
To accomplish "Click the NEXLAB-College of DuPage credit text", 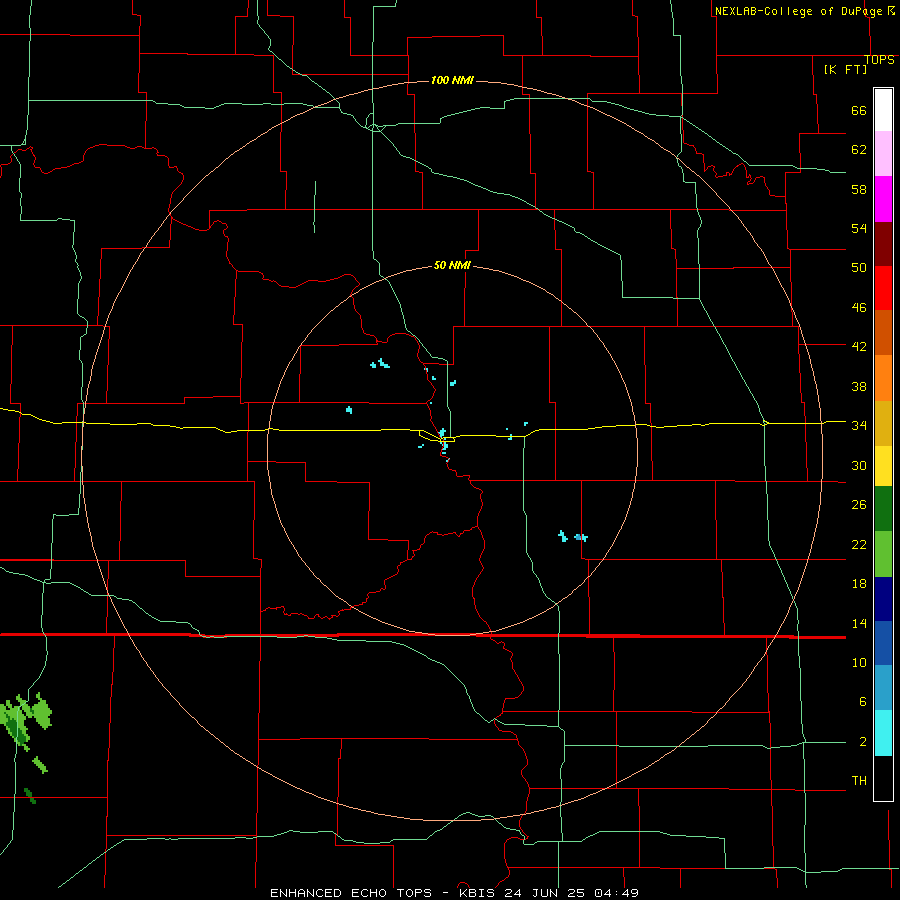I will tap(798, 11).
